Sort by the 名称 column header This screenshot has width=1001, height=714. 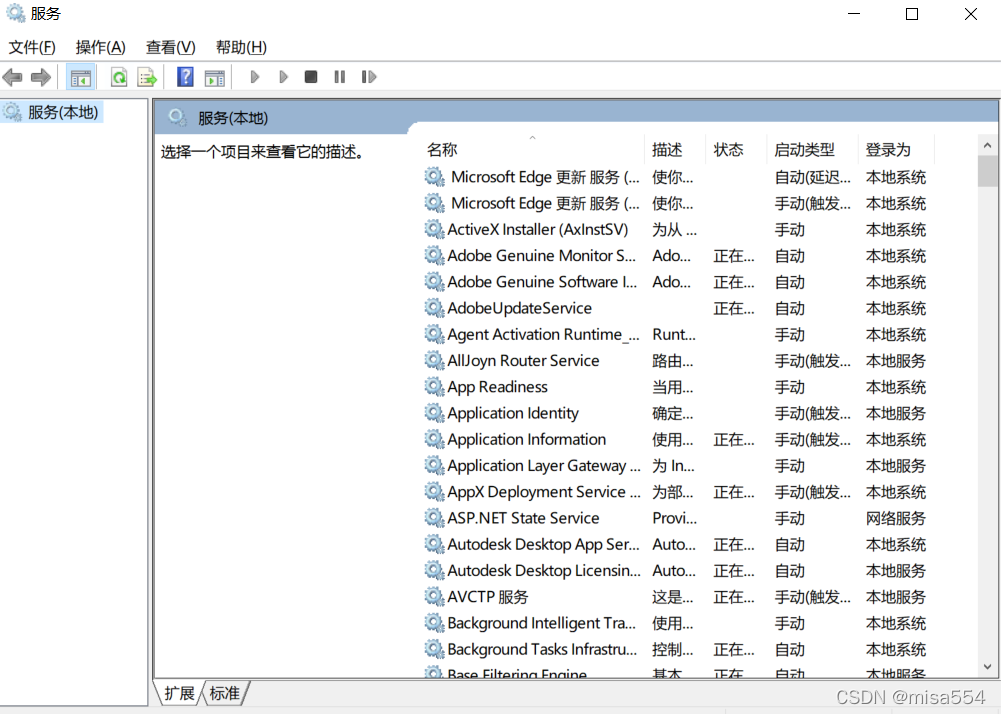[532, 149]
